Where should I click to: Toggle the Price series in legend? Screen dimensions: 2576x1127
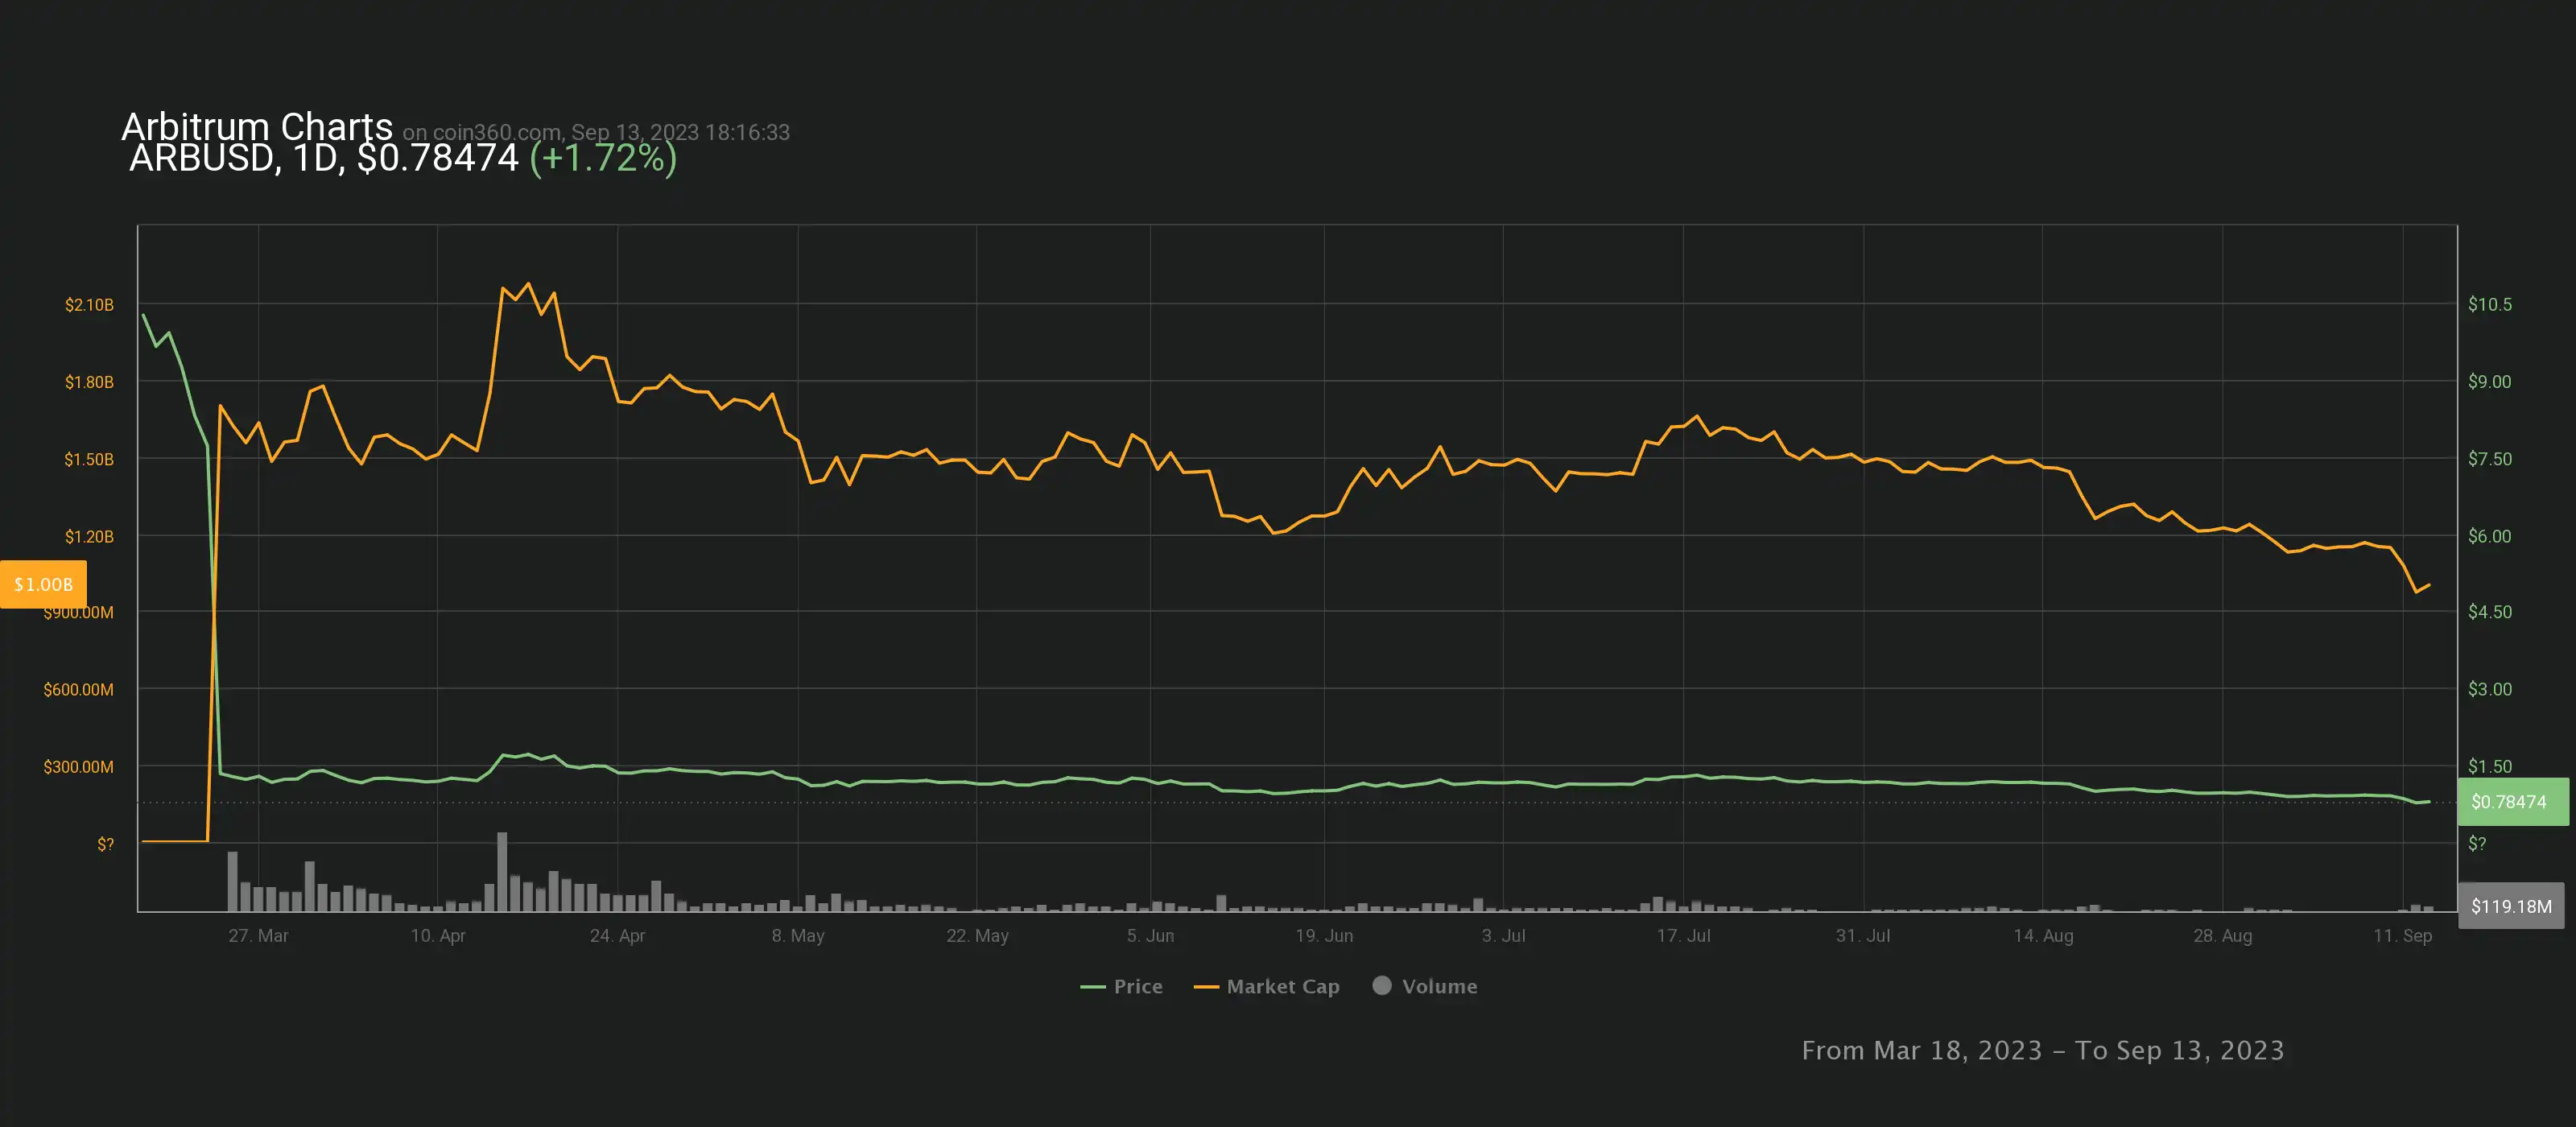click(1121, 986)
